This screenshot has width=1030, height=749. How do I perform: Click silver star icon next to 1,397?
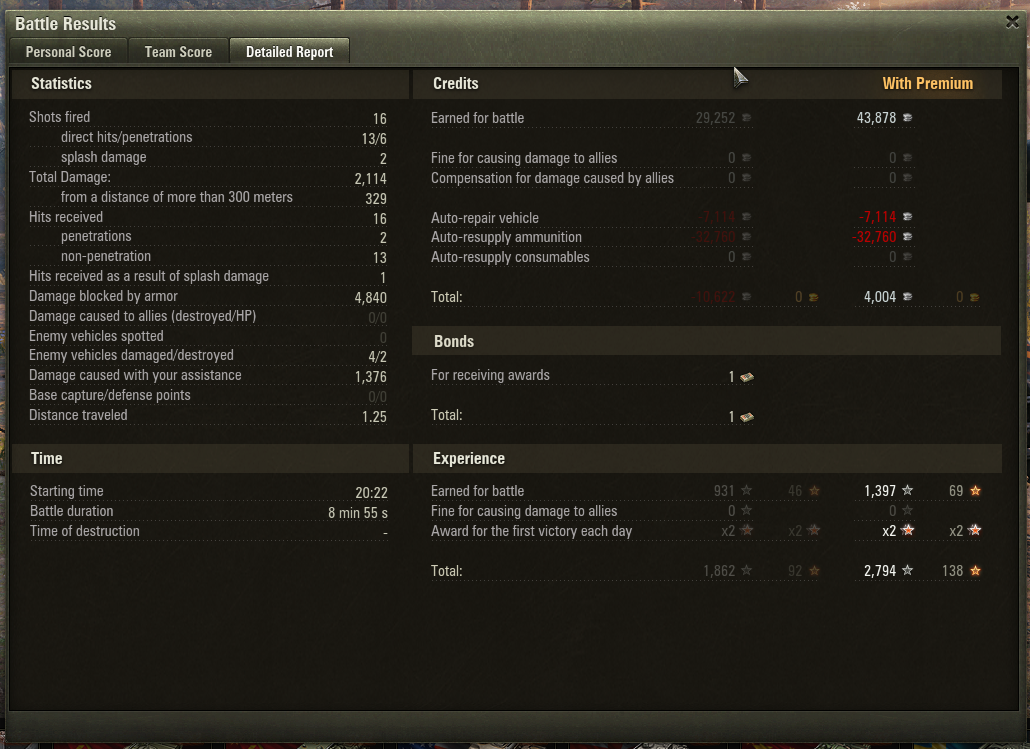pos(907,490)
